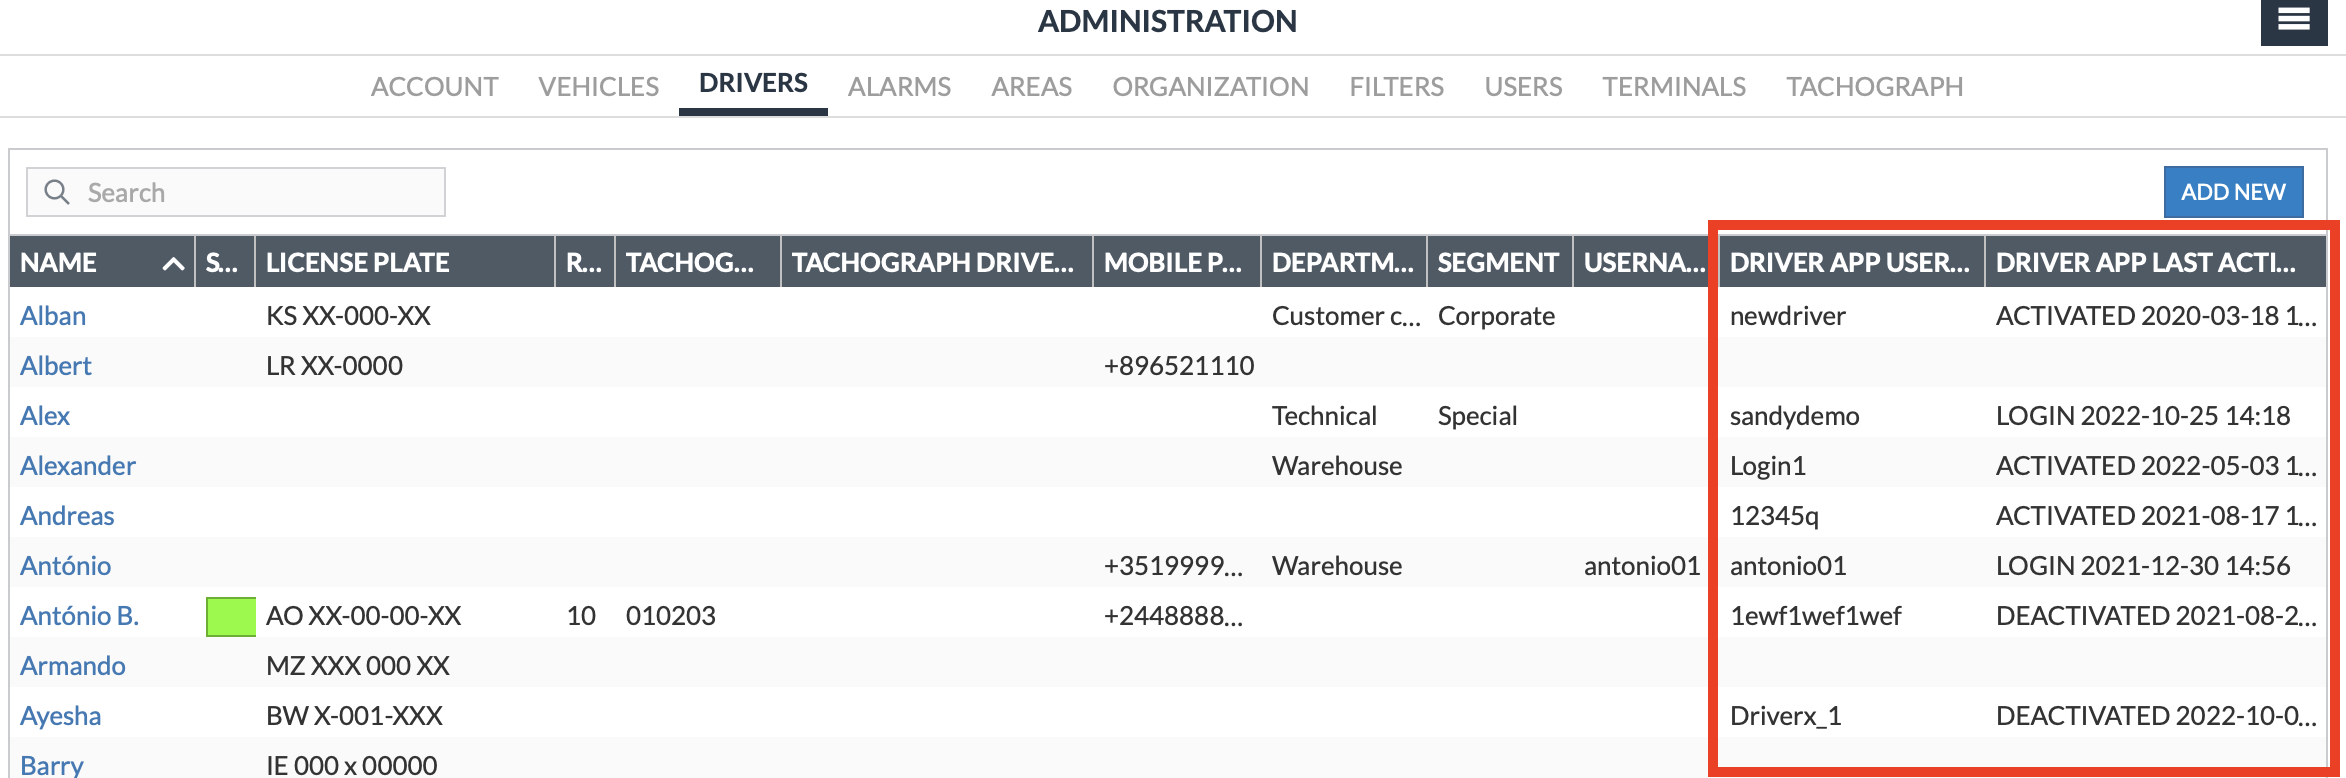Click the search magnifier icon

(57, 192)
